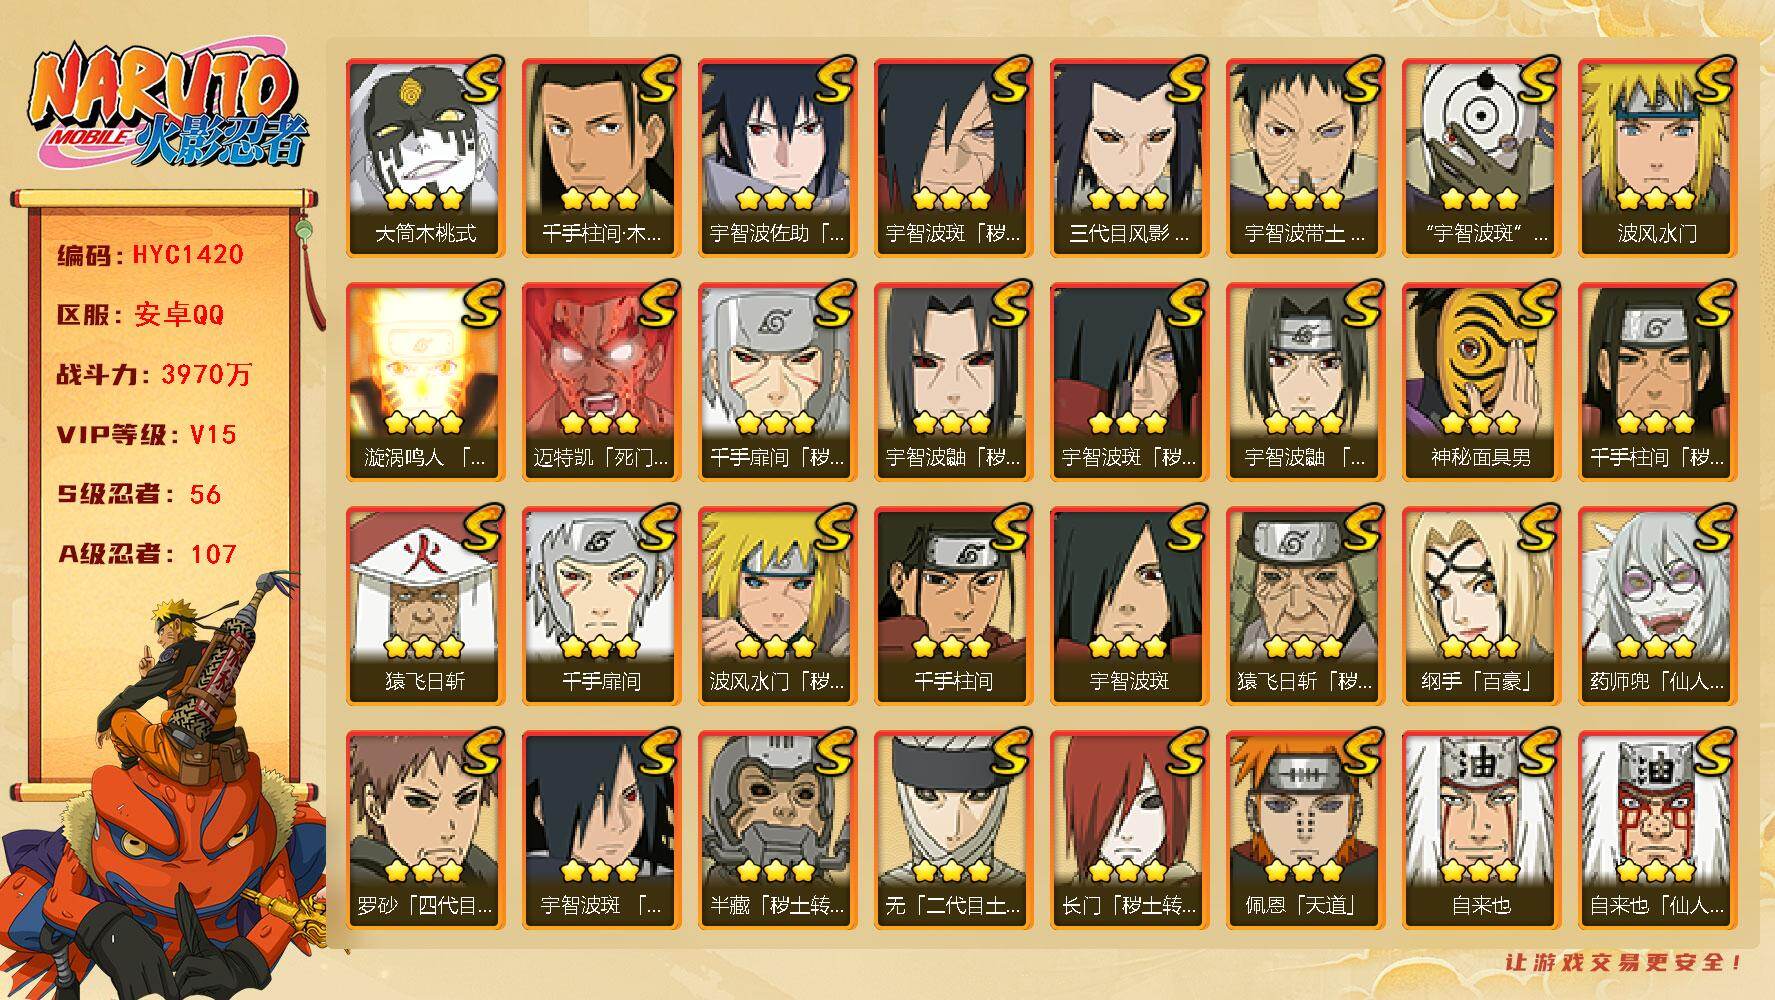This screenshot has width=1775, height=1000.
Task: Click the 神秘面具男 masked ninja card
Action: (1481, 382)
